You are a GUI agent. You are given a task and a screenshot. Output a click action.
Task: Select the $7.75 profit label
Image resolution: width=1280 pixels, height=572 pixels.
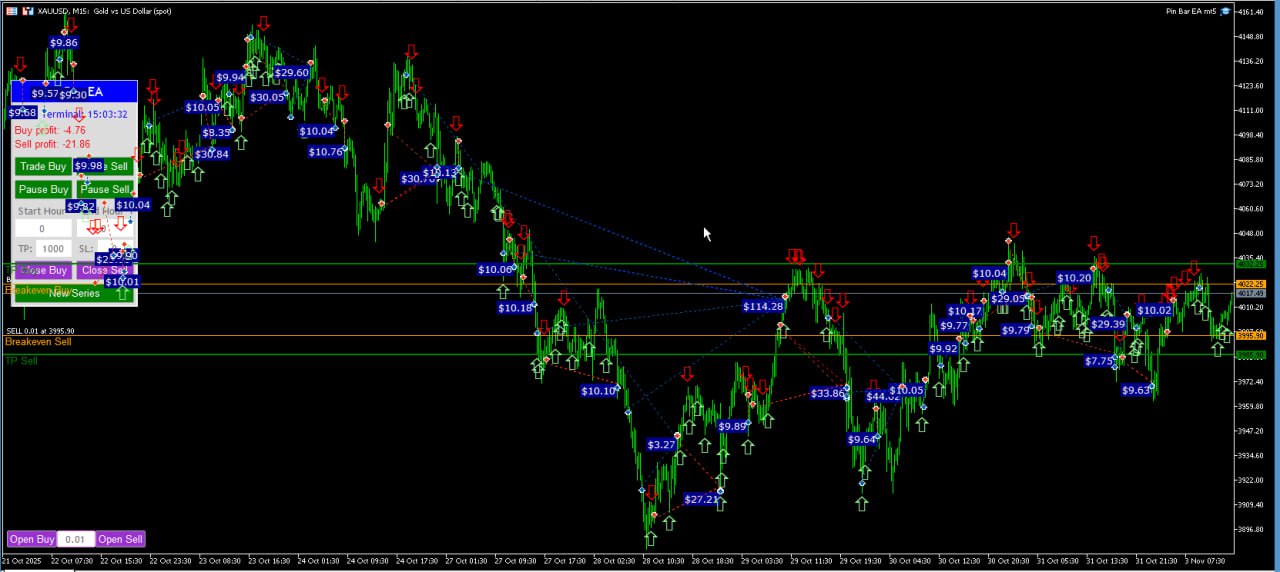pos(1099,361)
